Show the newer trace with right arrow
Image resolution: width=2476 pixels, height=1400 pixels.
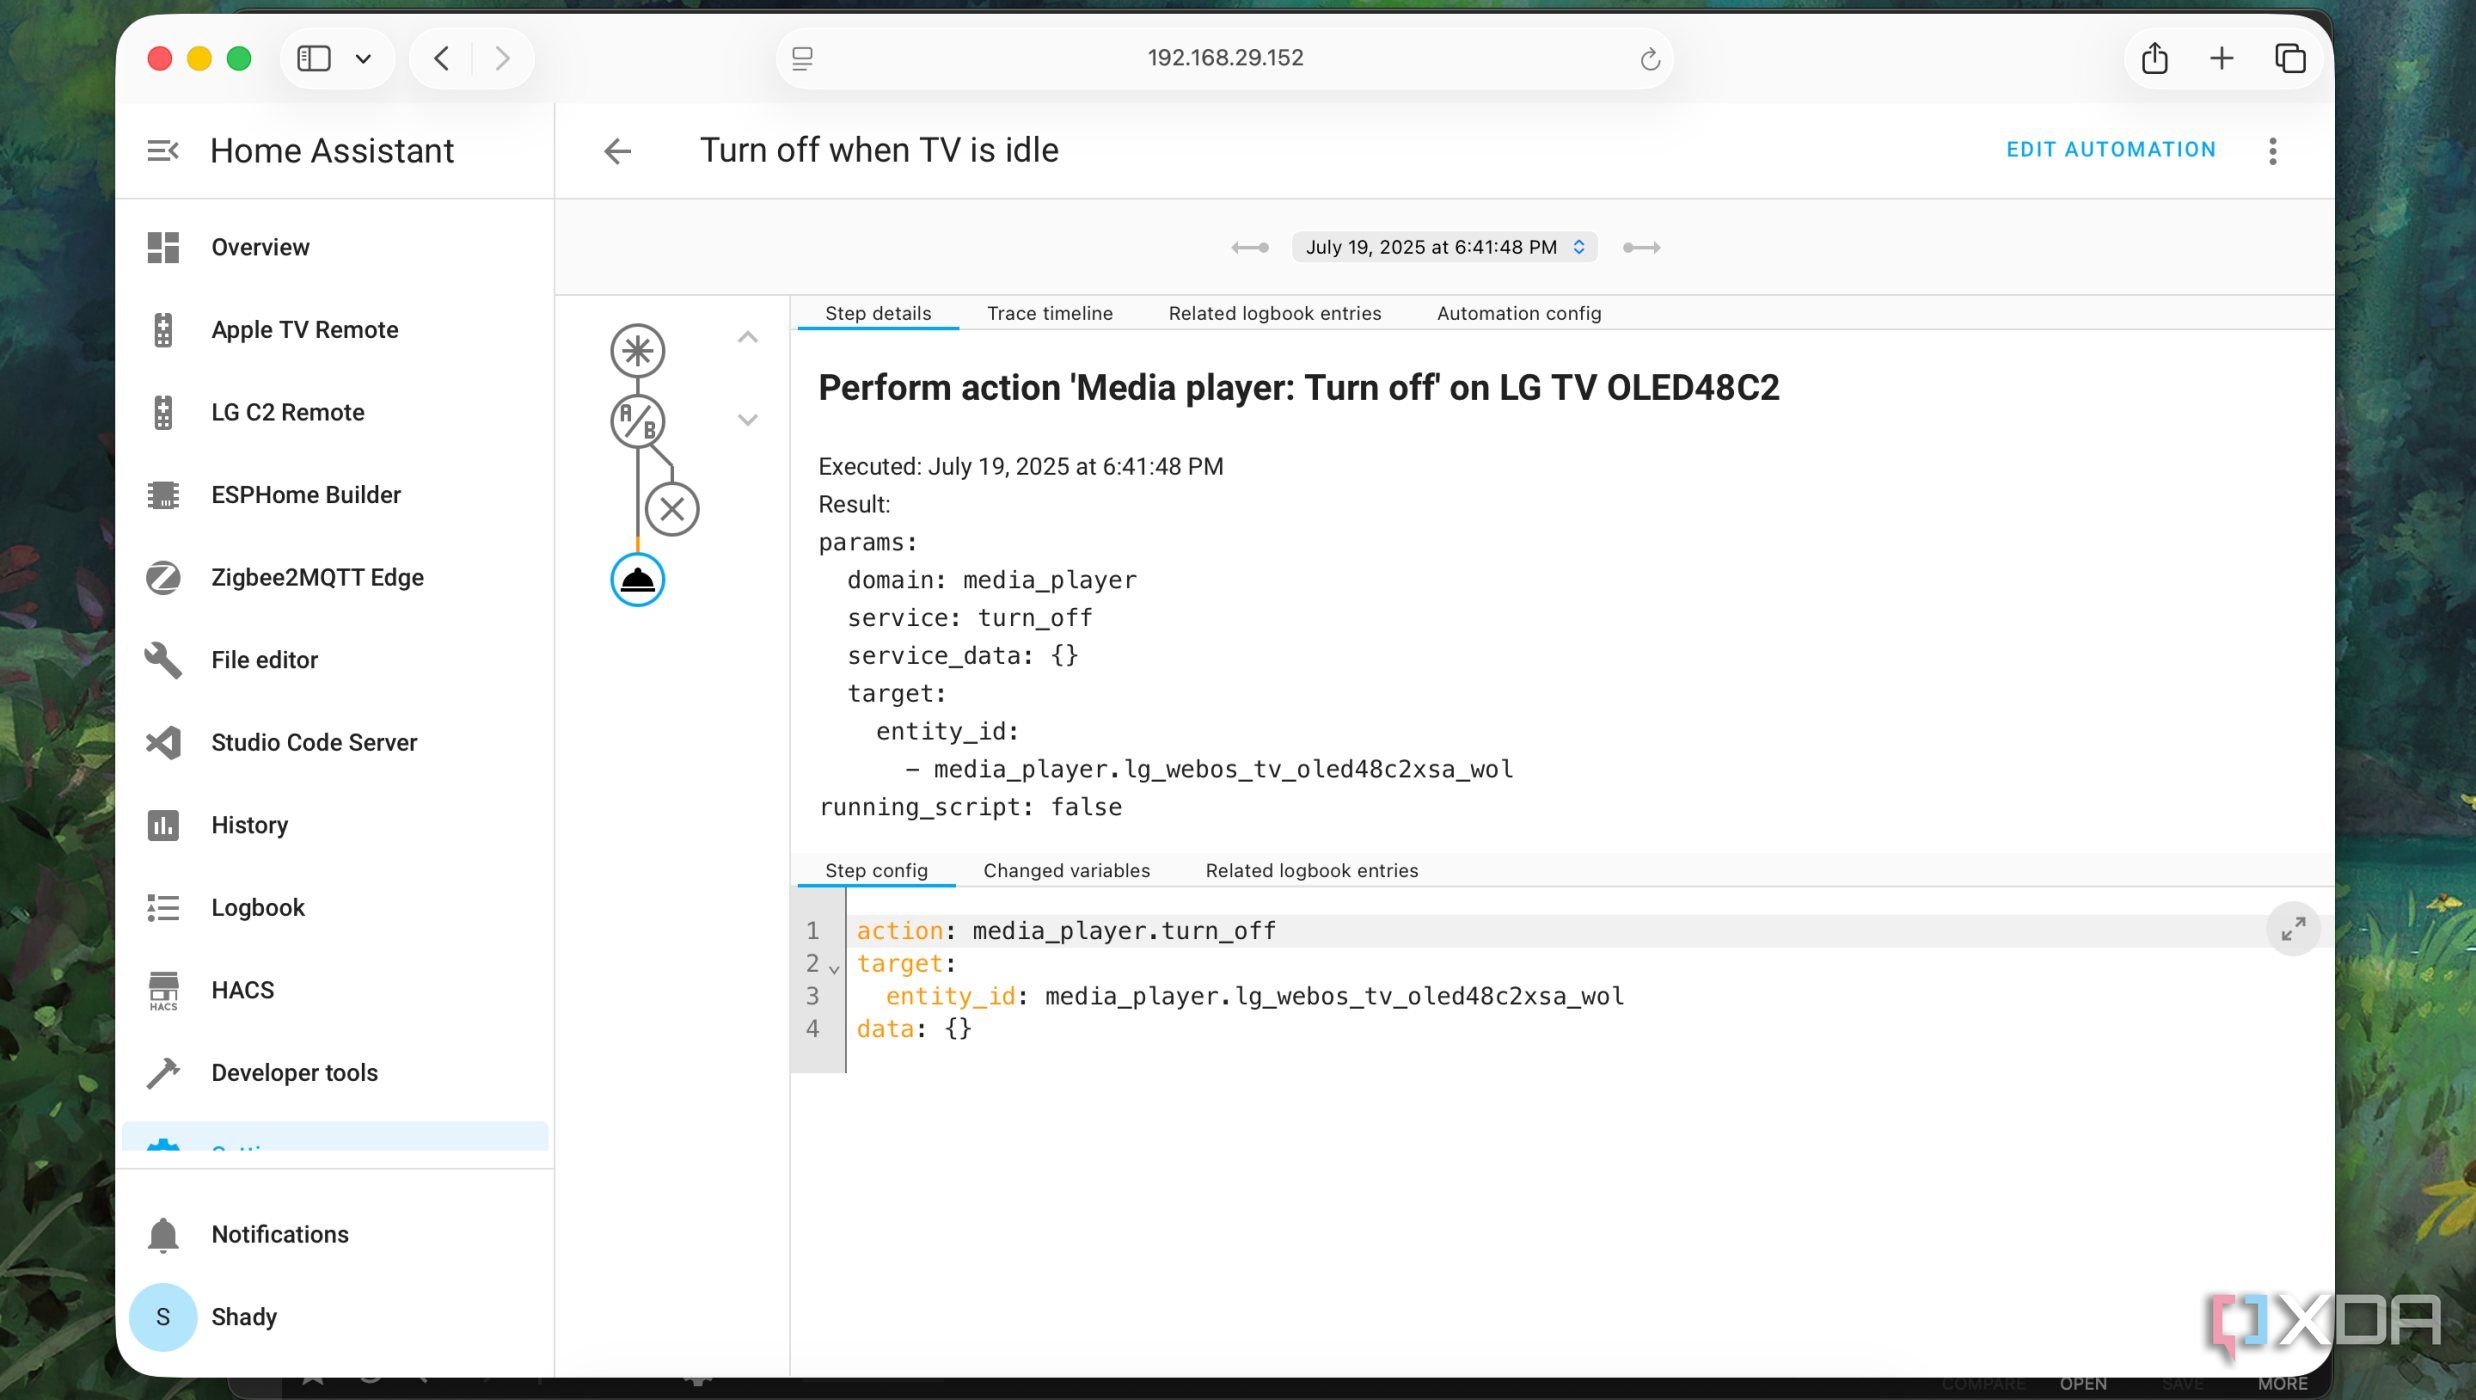pyautogui.click(x=1641, y=247)
